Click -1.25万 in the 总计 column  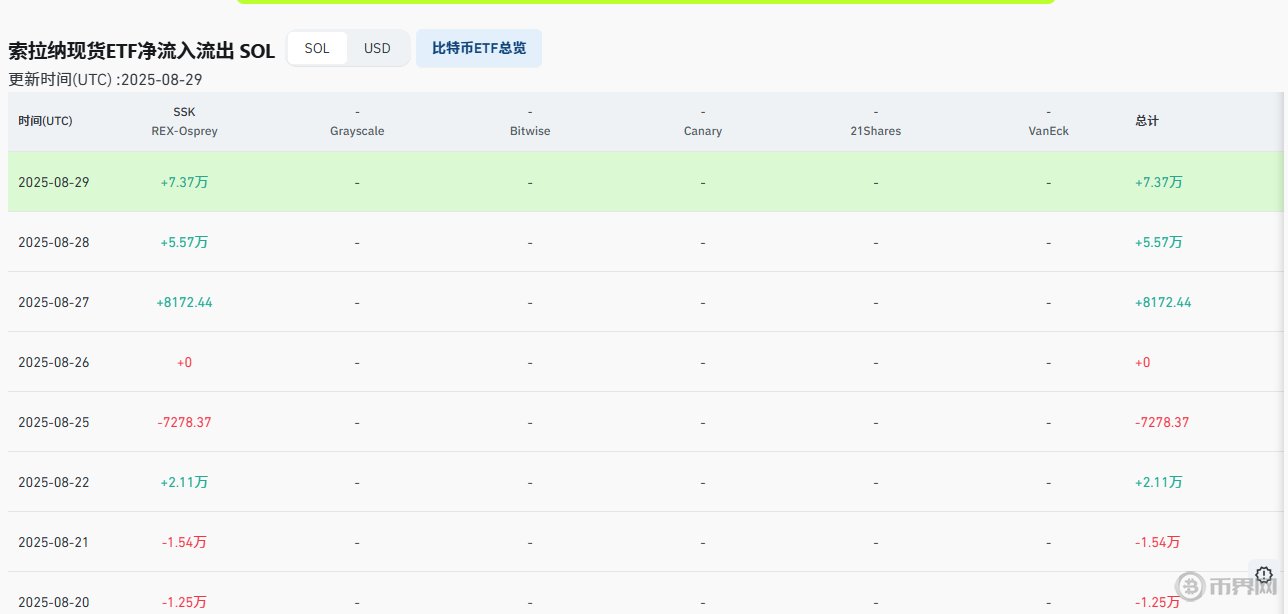point(1158,602)
